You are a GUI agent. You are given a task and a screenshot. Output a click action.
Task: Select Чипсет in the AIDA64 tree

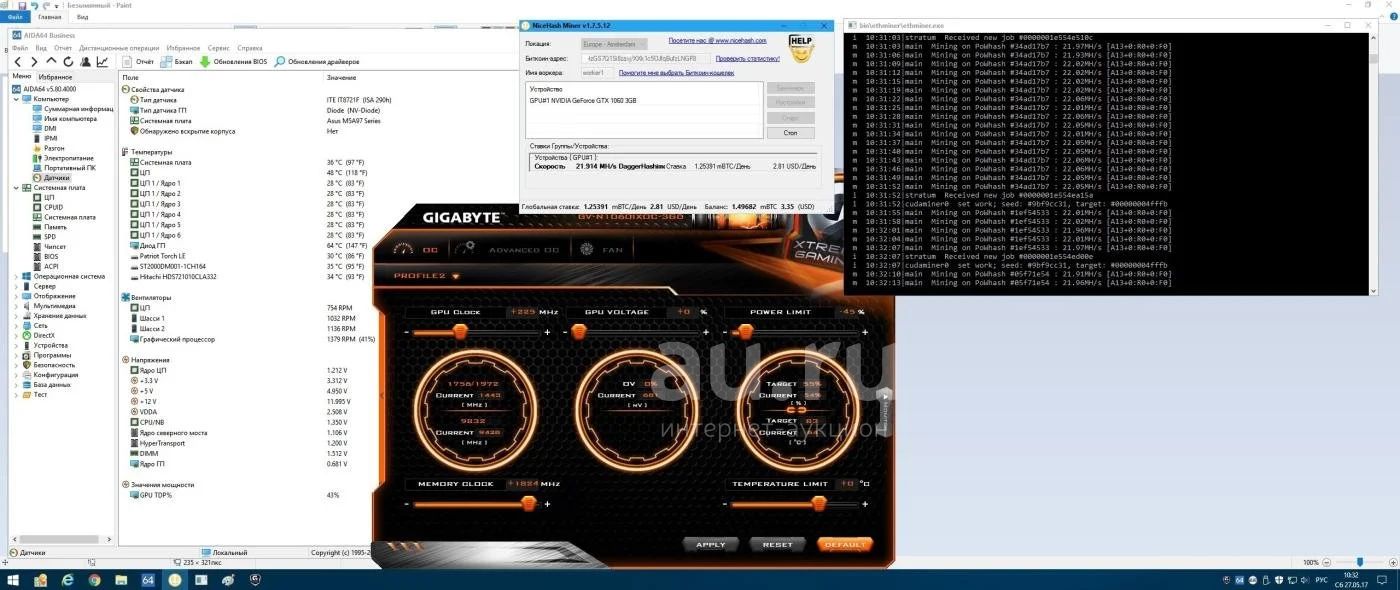pyautogui.click(x=49, y=247)
